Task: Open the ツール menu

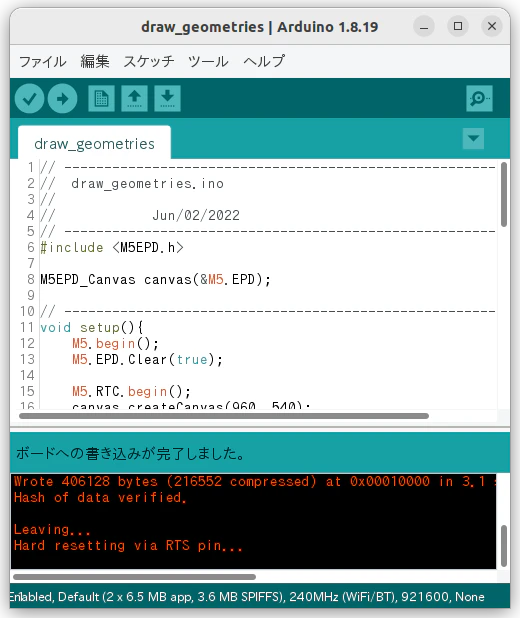Action: click(x=208, y=61)
